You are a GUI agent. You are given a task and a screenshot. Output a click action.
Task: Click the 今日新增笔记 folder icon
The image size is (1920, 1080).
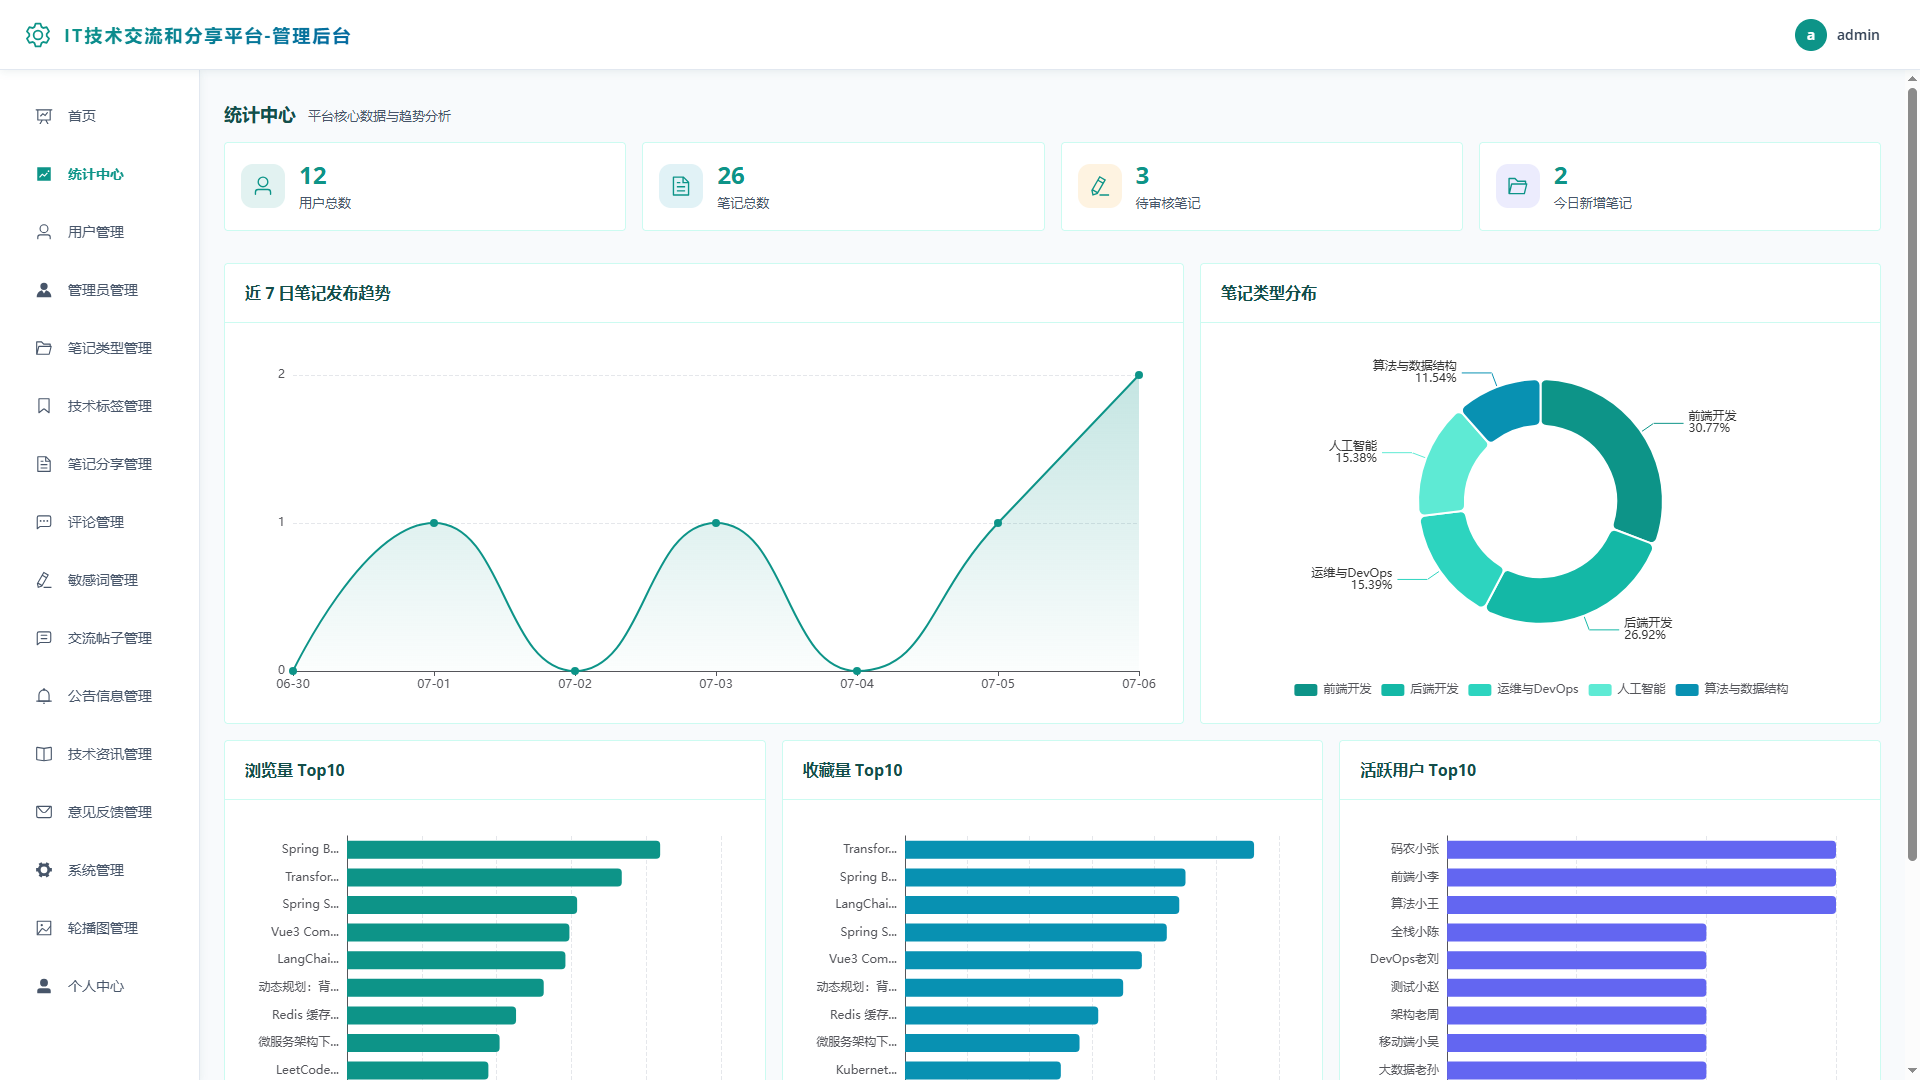pos(1518,186)
